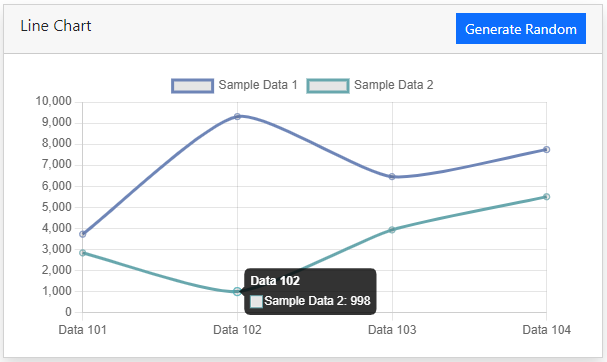Click highlighted Sample Data 2 point at Data 102

[237, 292]
